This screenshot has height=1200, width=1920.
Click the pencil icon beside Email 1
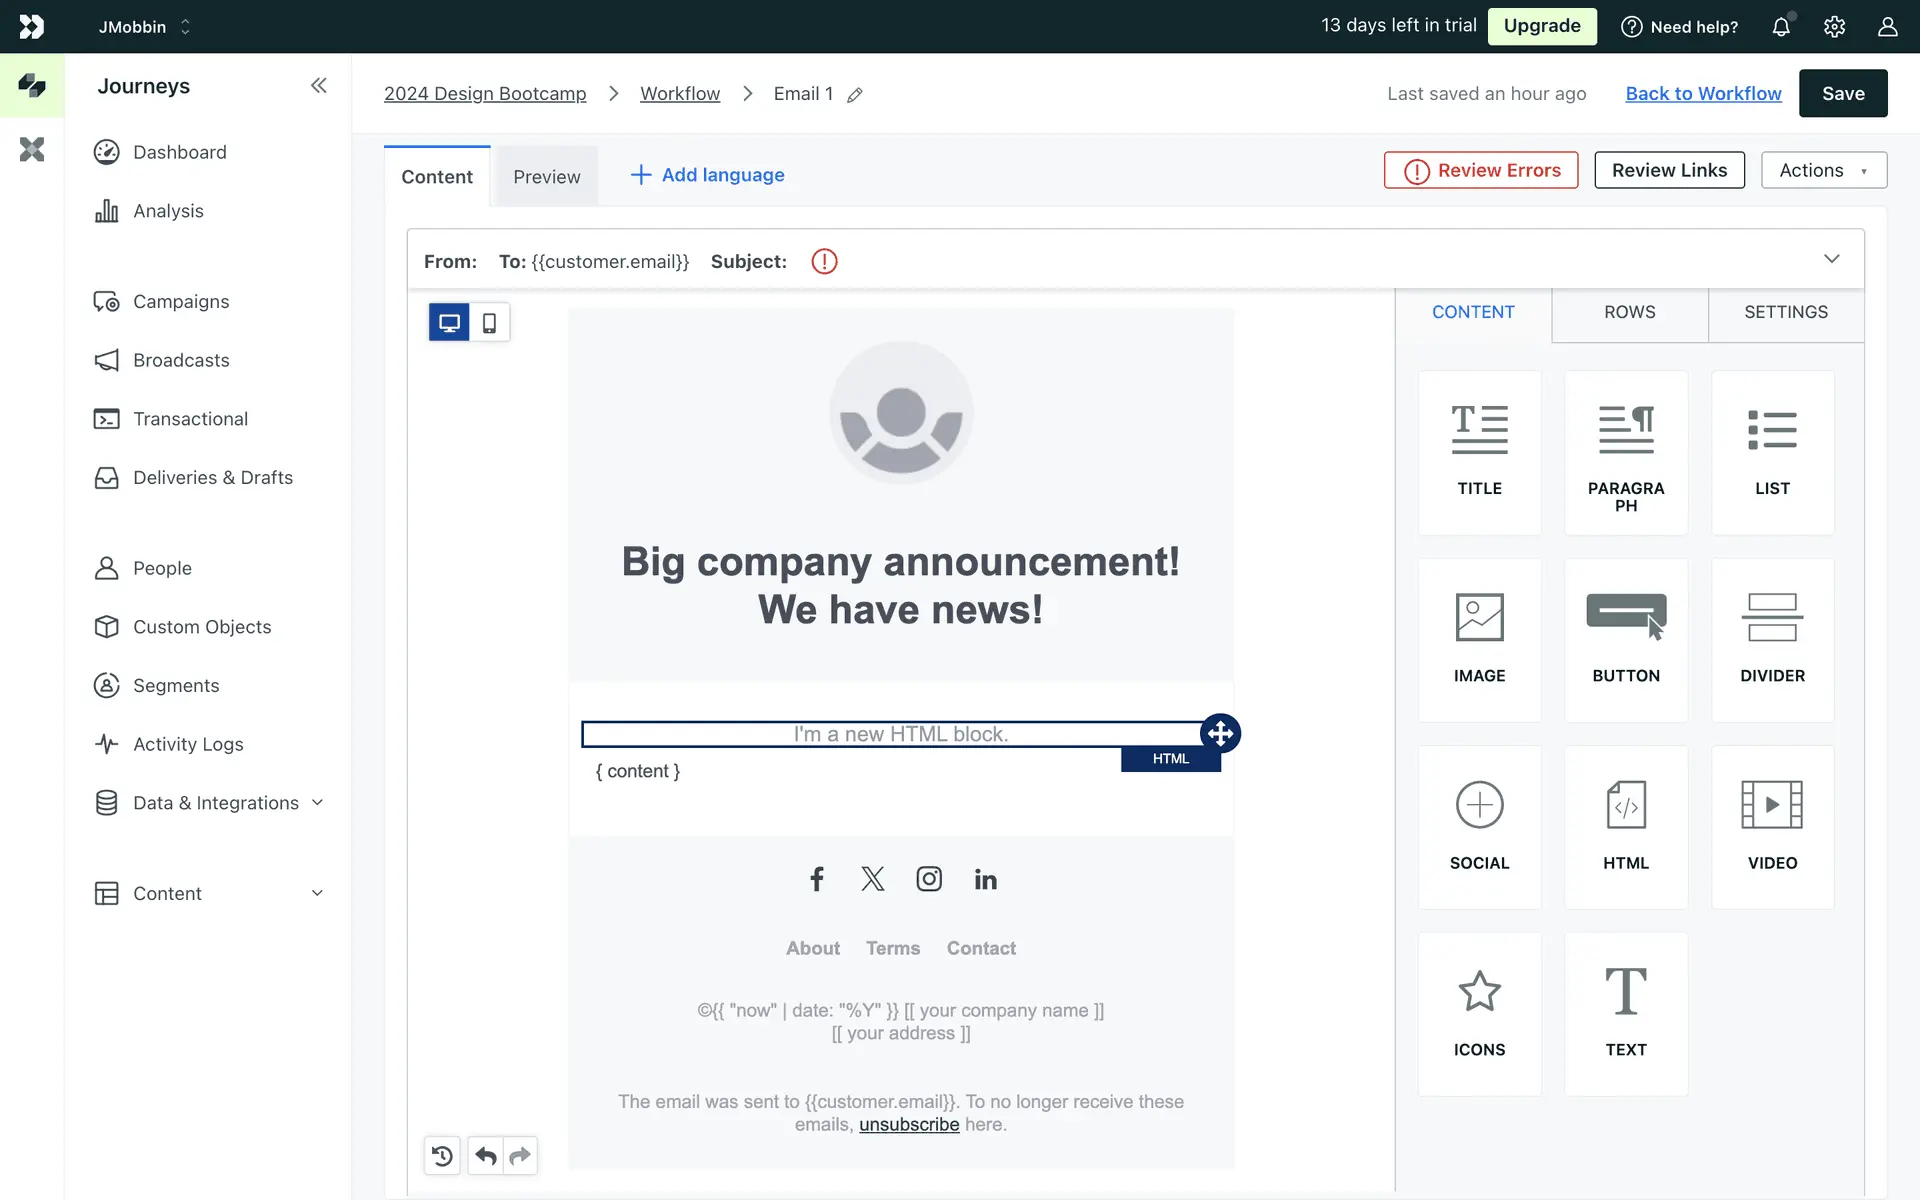pos(855,95)
